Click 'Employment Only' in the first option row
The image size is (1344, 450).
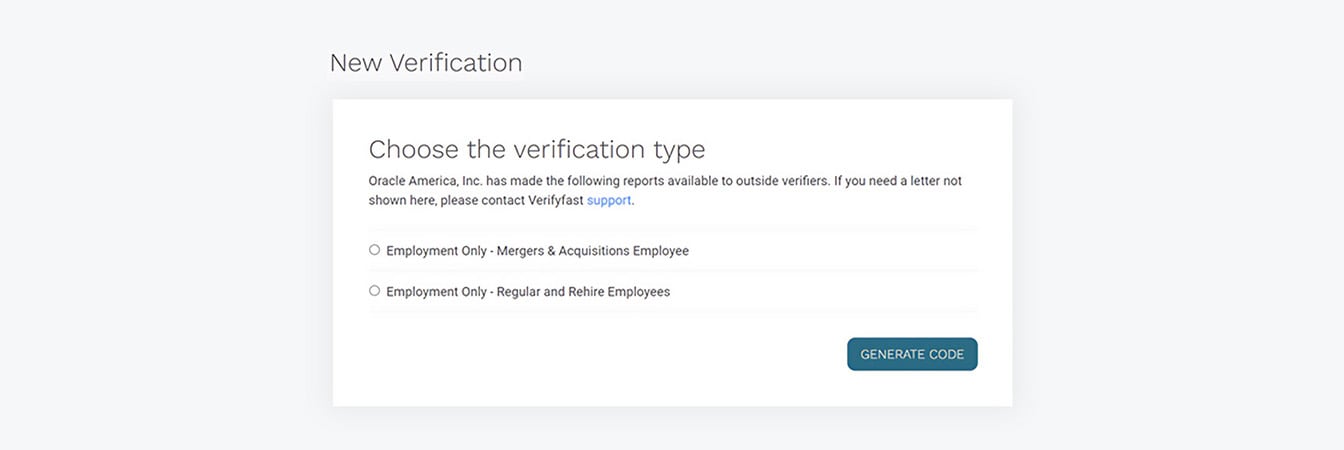point(436,251)
